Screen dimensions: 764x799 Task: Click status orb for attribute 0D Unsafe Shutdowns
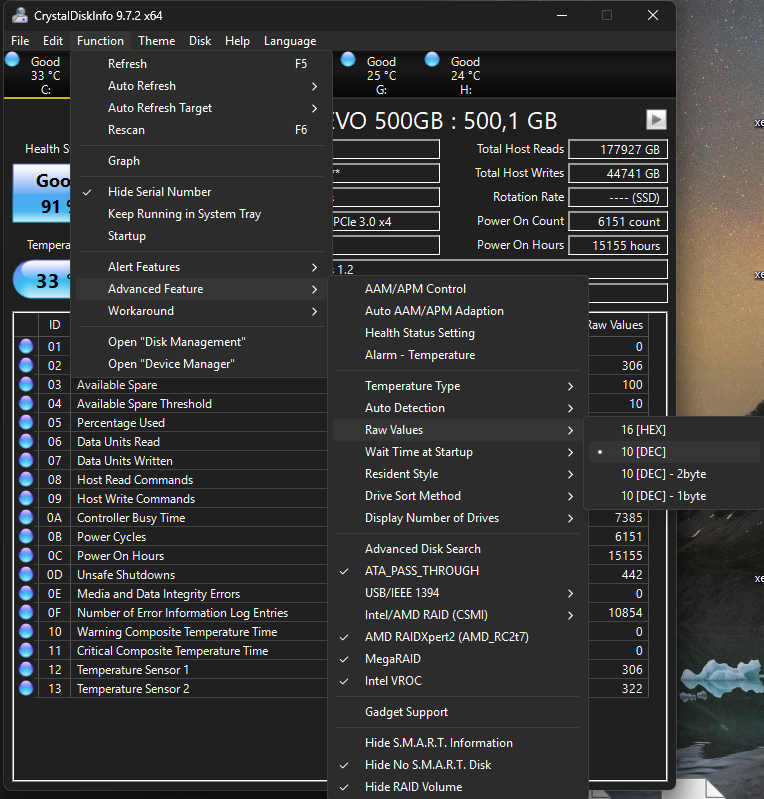[26, 574]
